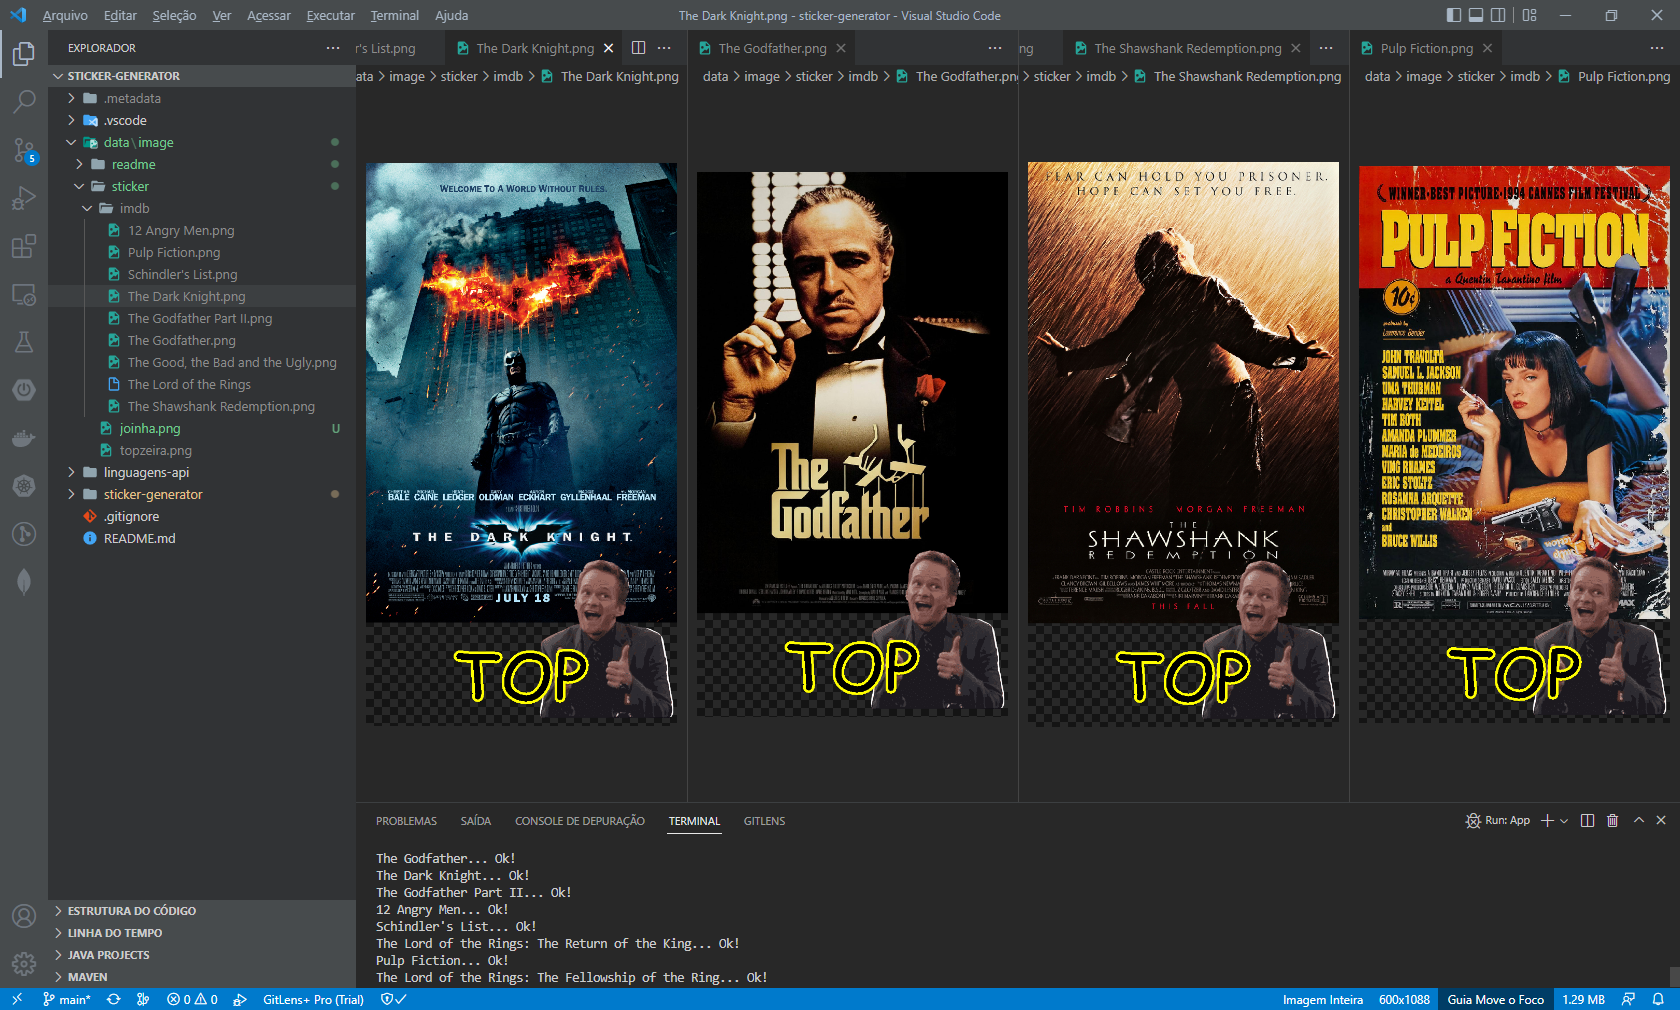Screen dimensions: 1680x1010
Task: Close the bottom panel
Action: point(1661,820)
